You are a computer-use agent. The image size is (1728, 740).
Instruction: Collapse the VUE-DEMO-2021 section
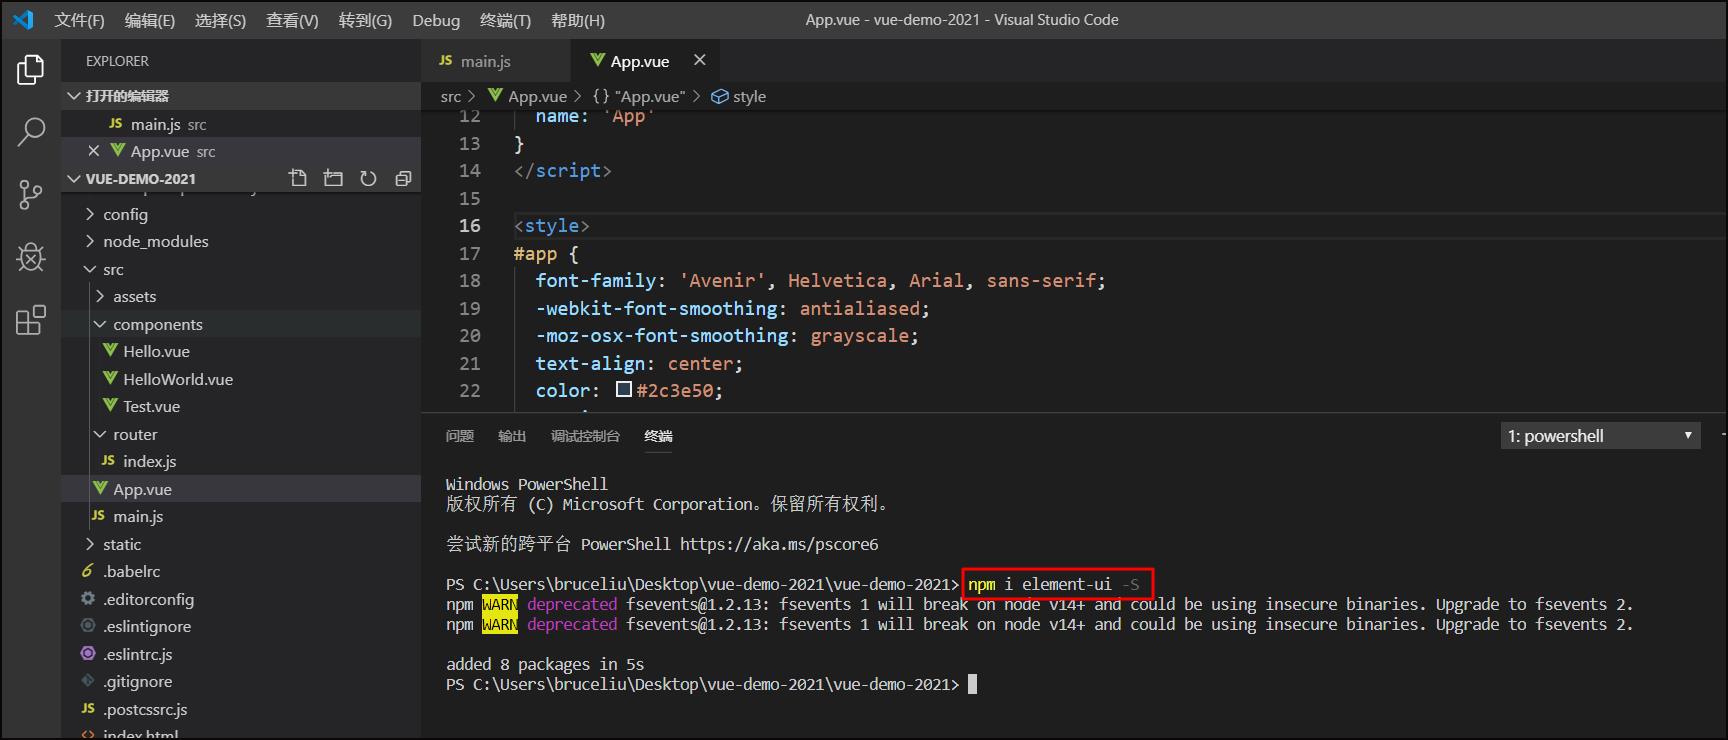click(x=74, y=179)
